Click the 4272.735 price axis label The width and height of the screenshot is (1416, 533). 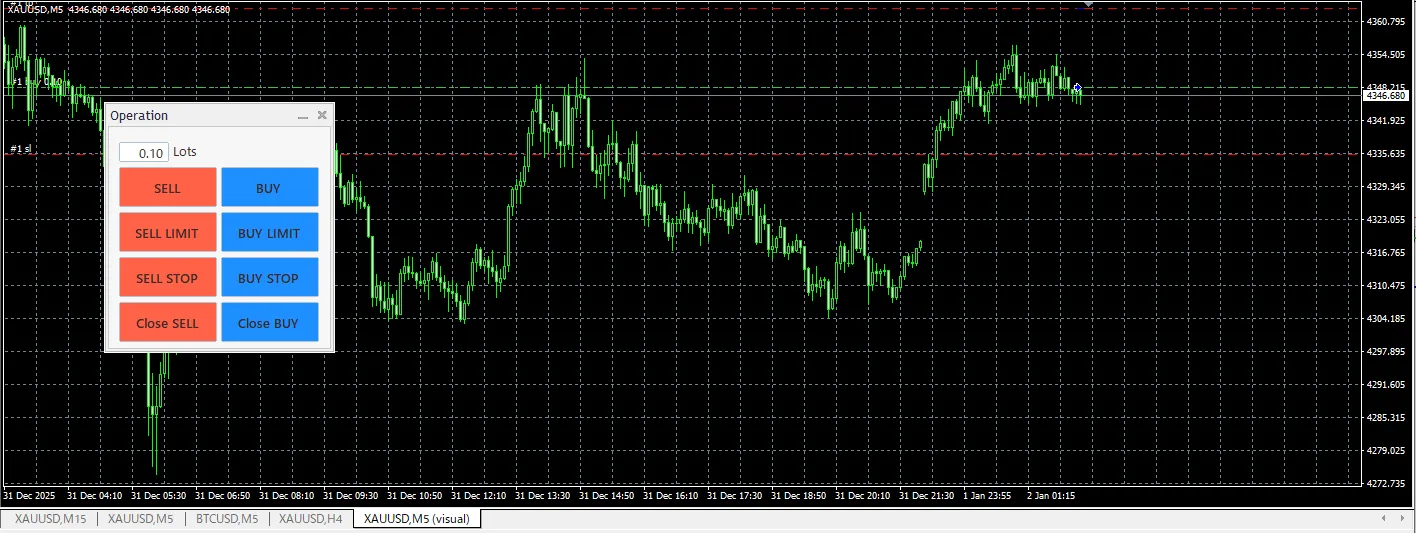click(1386, 483)
